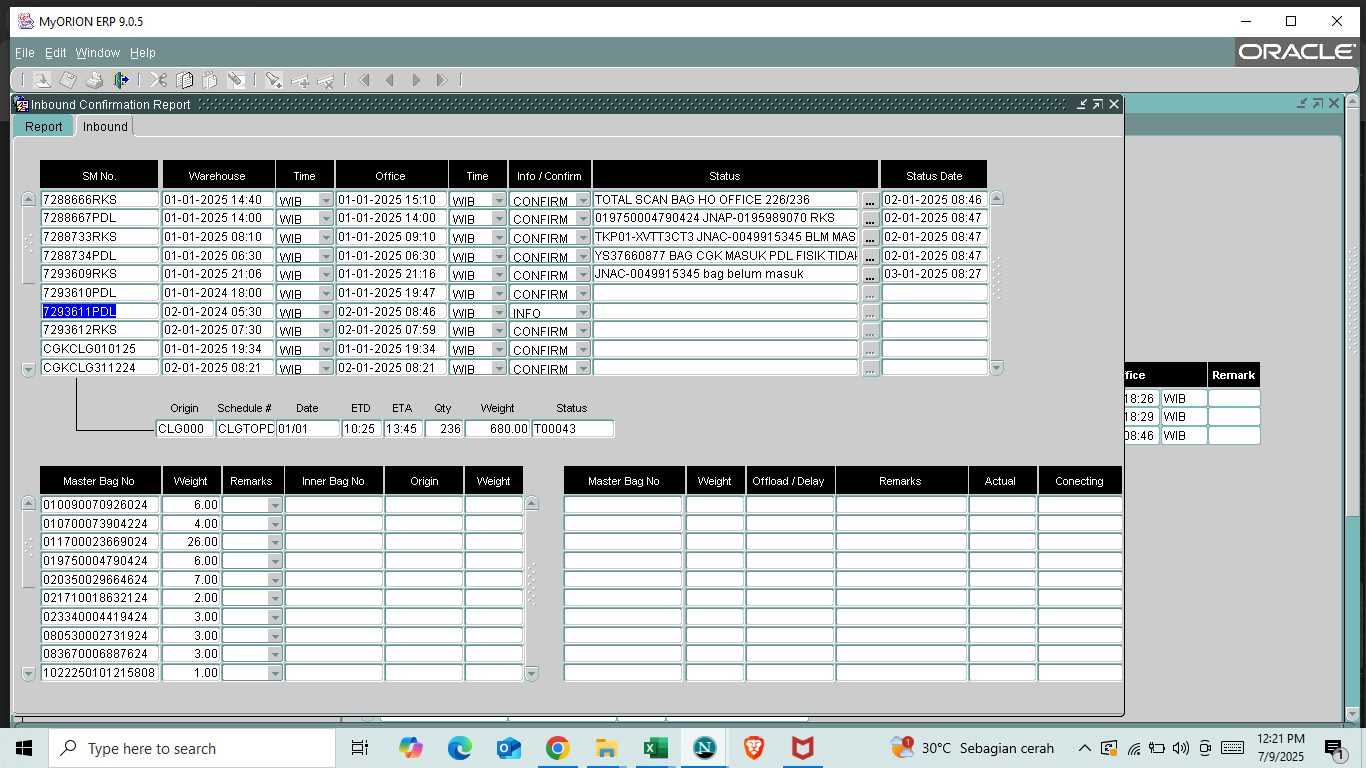Open Task View in the taskbar
The image size is (1366, 768).
point(360,748)
